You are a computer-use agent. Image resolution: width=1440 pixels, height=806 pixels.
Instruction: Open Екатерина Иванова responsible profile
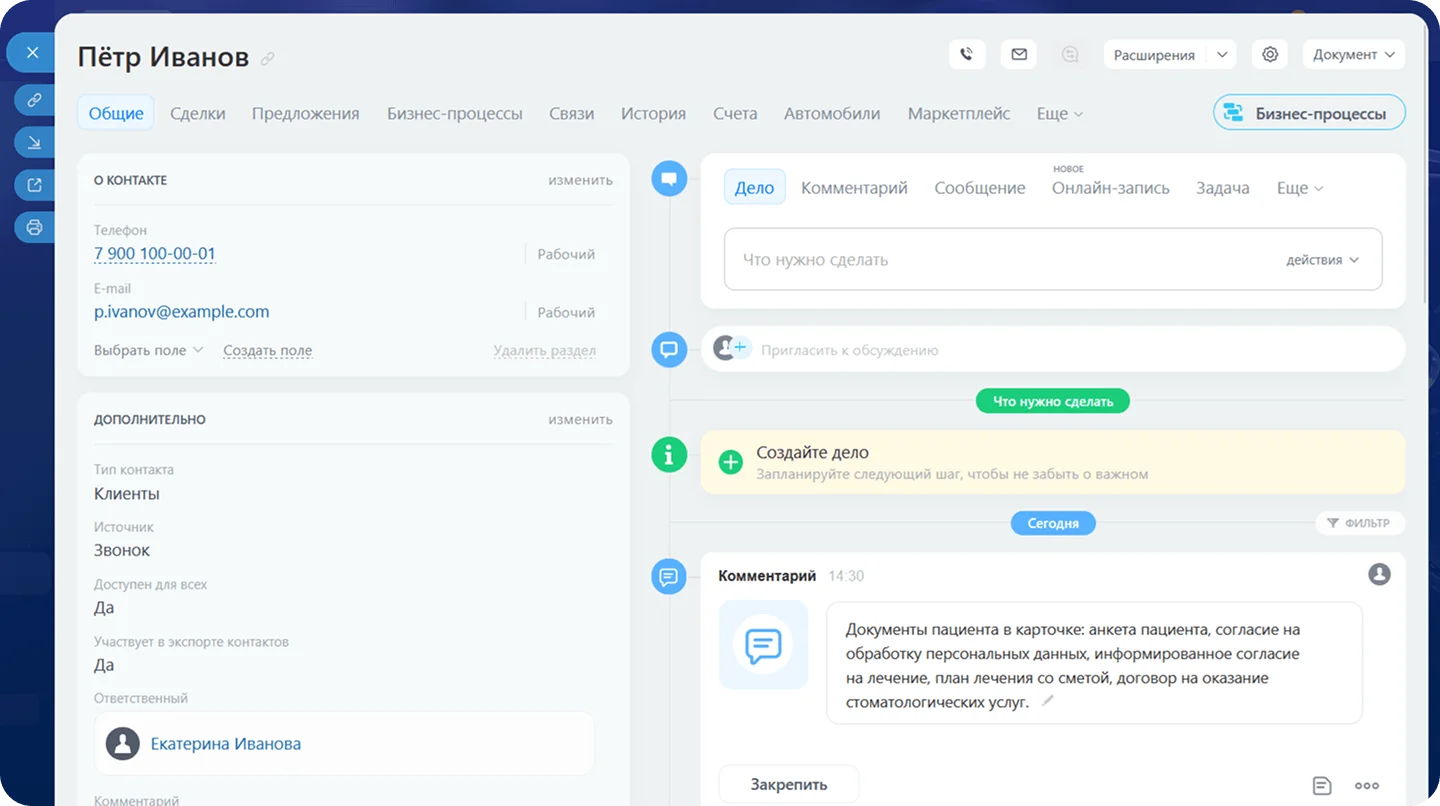(x=226, y=744)
